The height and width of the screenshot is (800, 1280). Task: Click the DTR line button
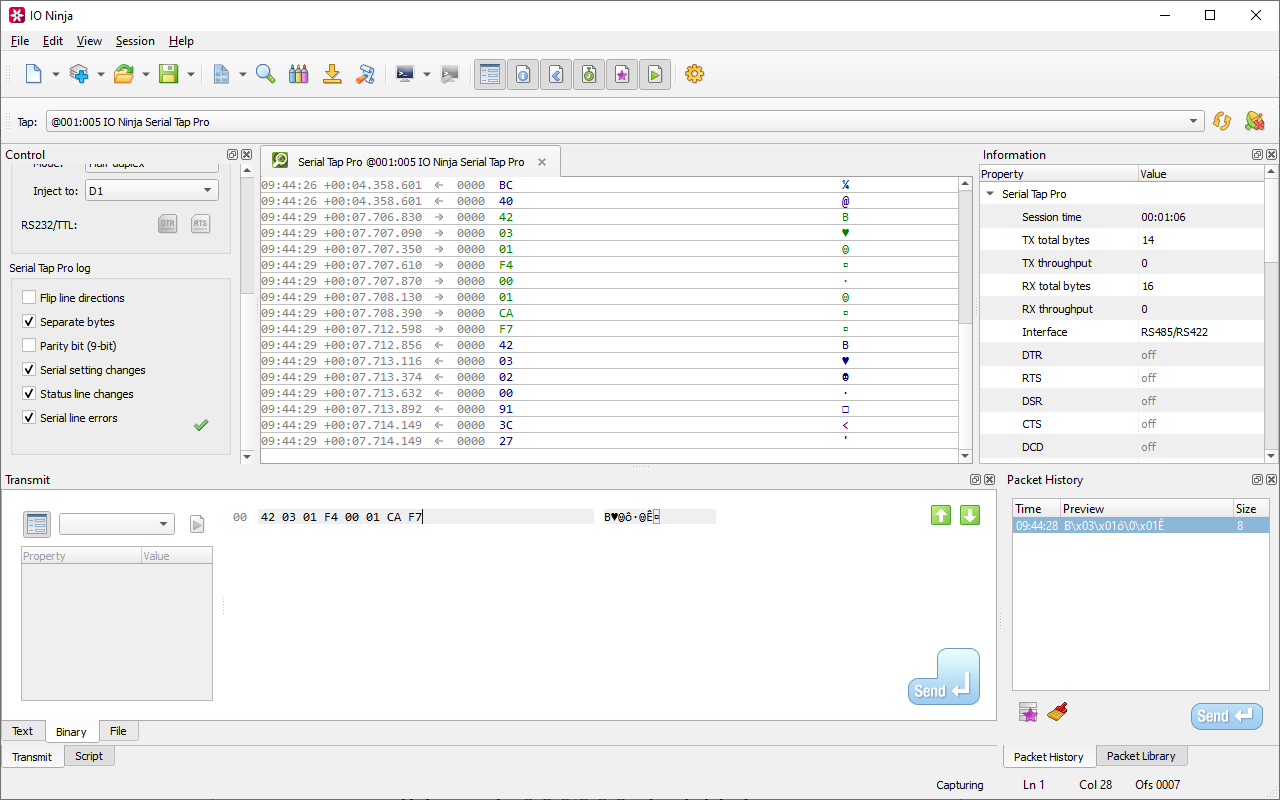168,224
